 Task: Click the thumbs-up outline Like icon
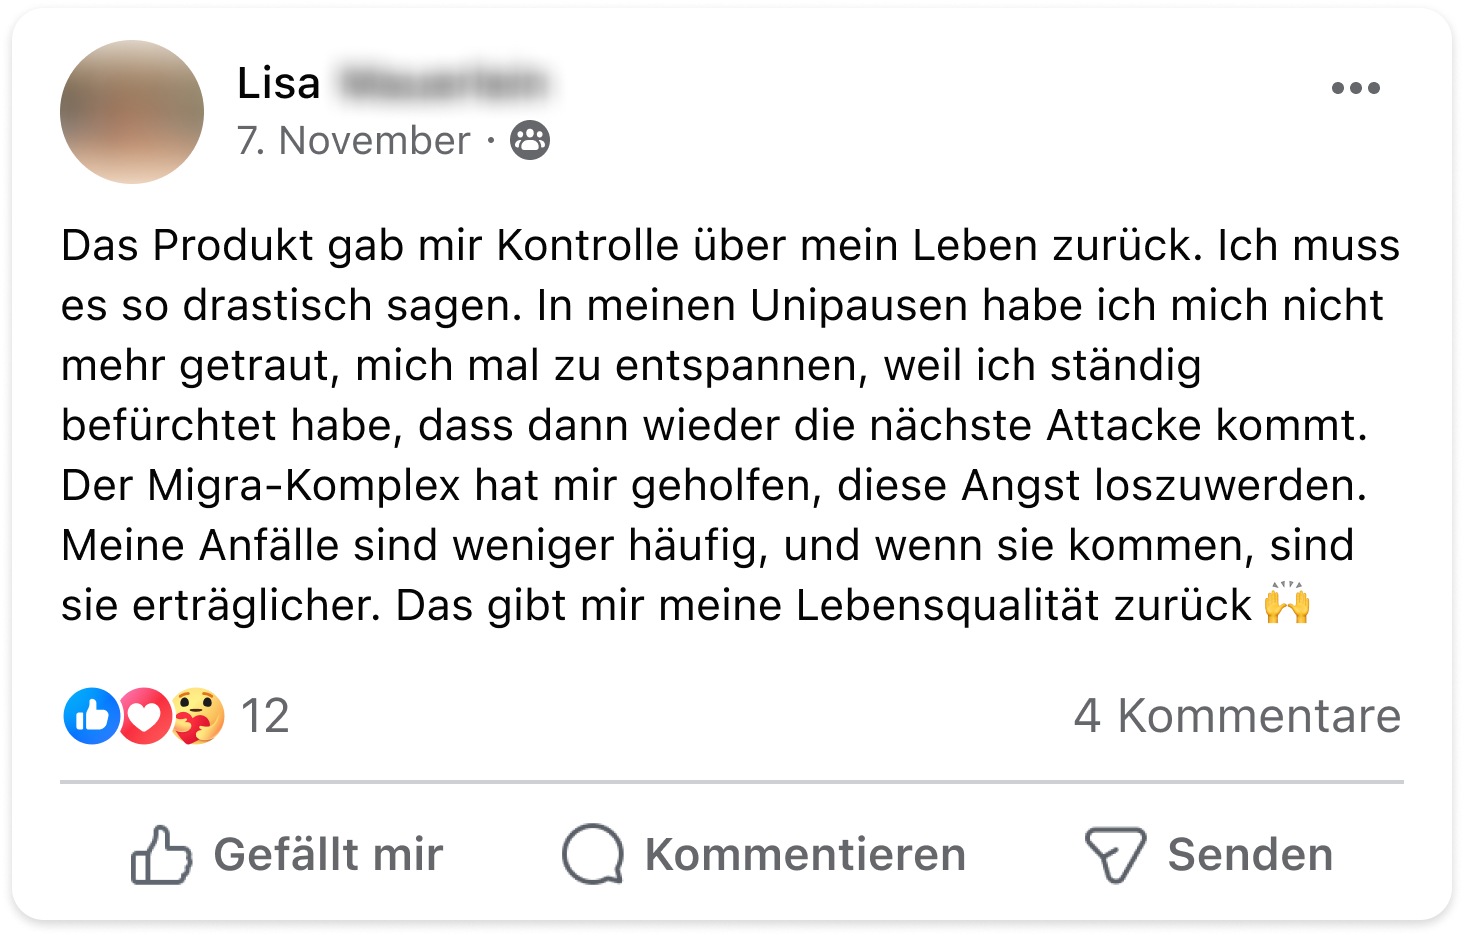[x=160, y=855]
